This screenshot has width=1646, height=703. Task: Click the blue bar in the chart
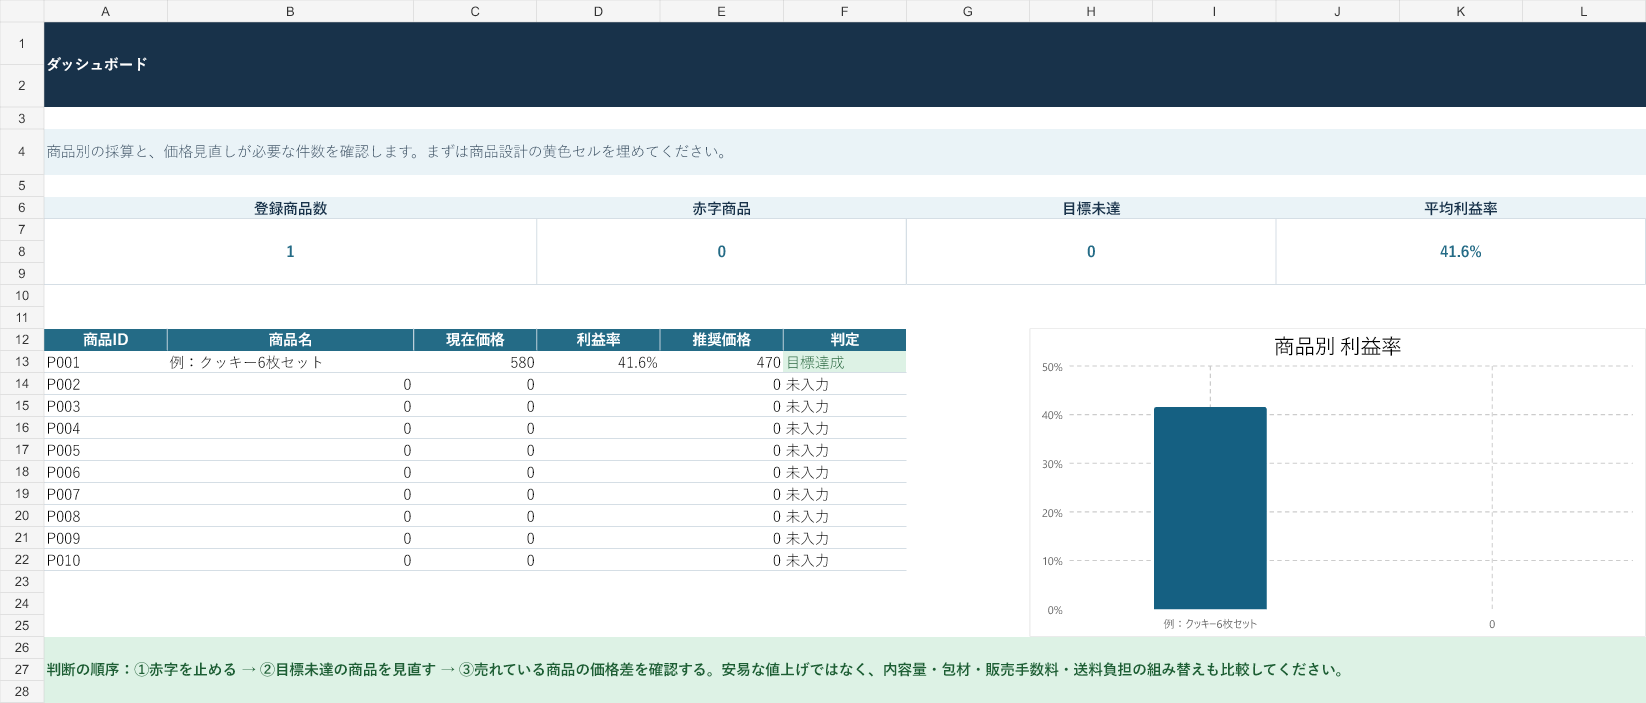pos(1210,508)
